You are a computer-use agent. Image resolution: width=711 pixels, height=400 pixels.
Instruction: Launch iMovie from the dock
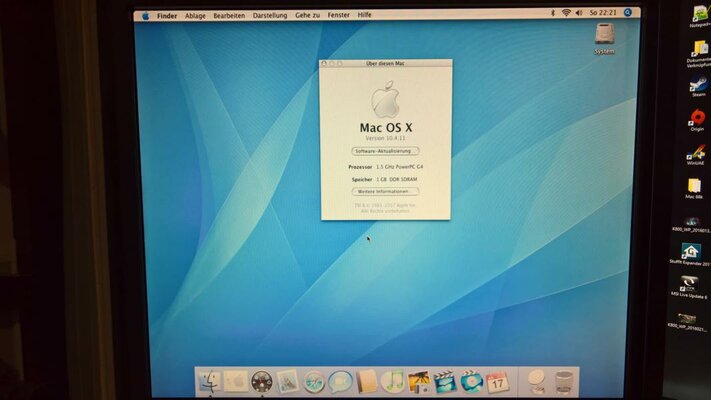coord(445,381)
